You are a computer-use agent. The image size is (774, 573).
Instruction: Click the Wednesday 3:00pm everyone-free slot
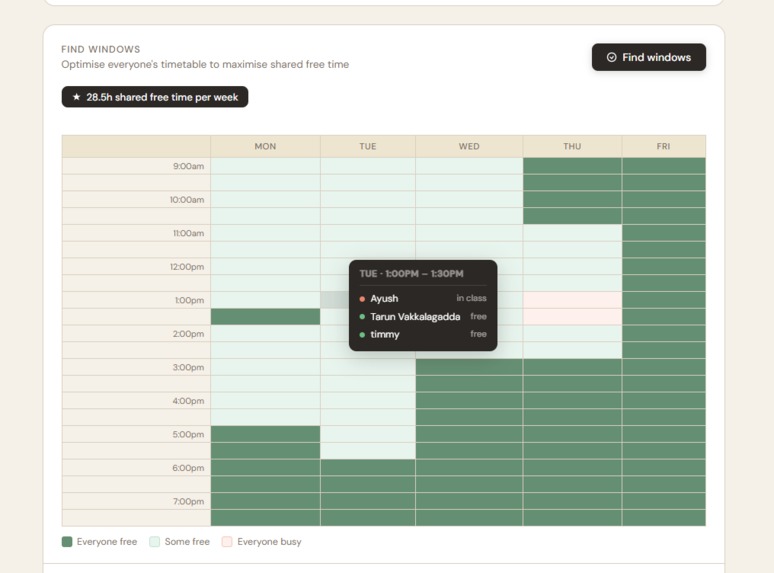coord(469,367)
